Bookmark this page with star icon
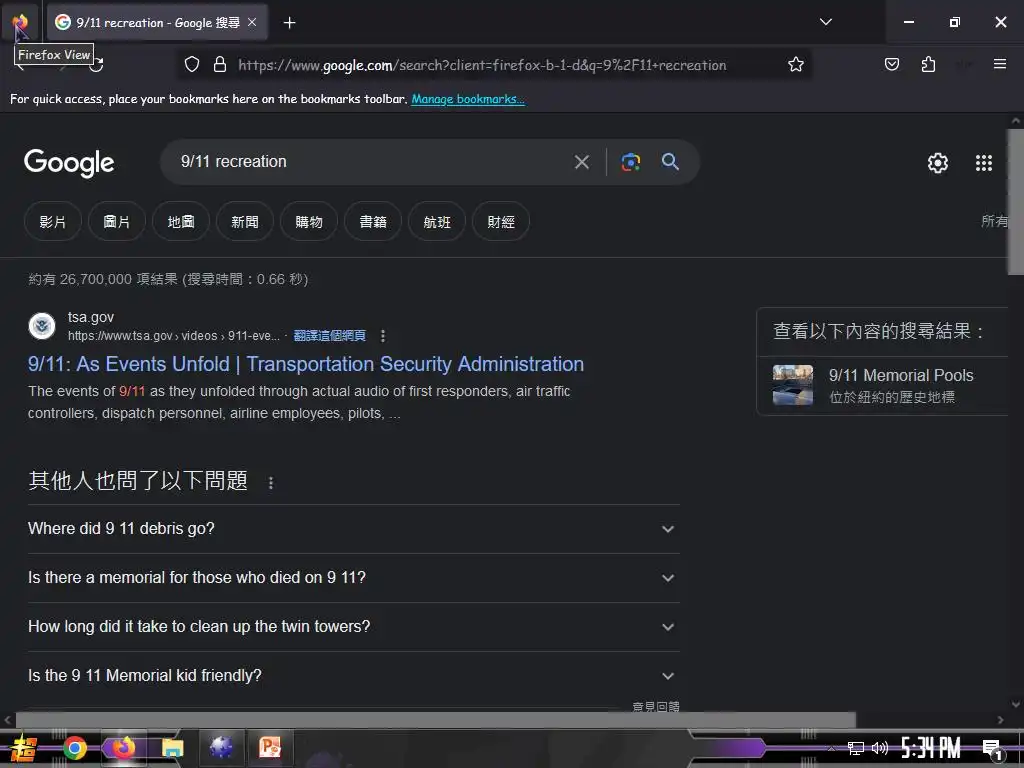 (795, 65)
